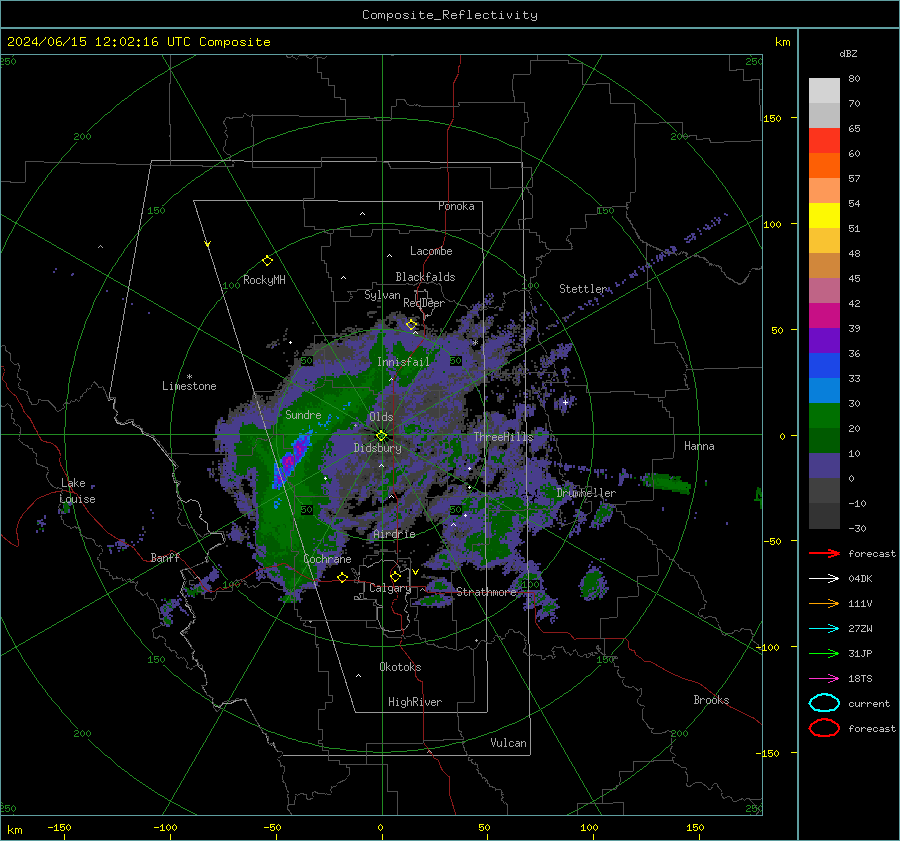Click the Lake Louise label

pos(77,491)
